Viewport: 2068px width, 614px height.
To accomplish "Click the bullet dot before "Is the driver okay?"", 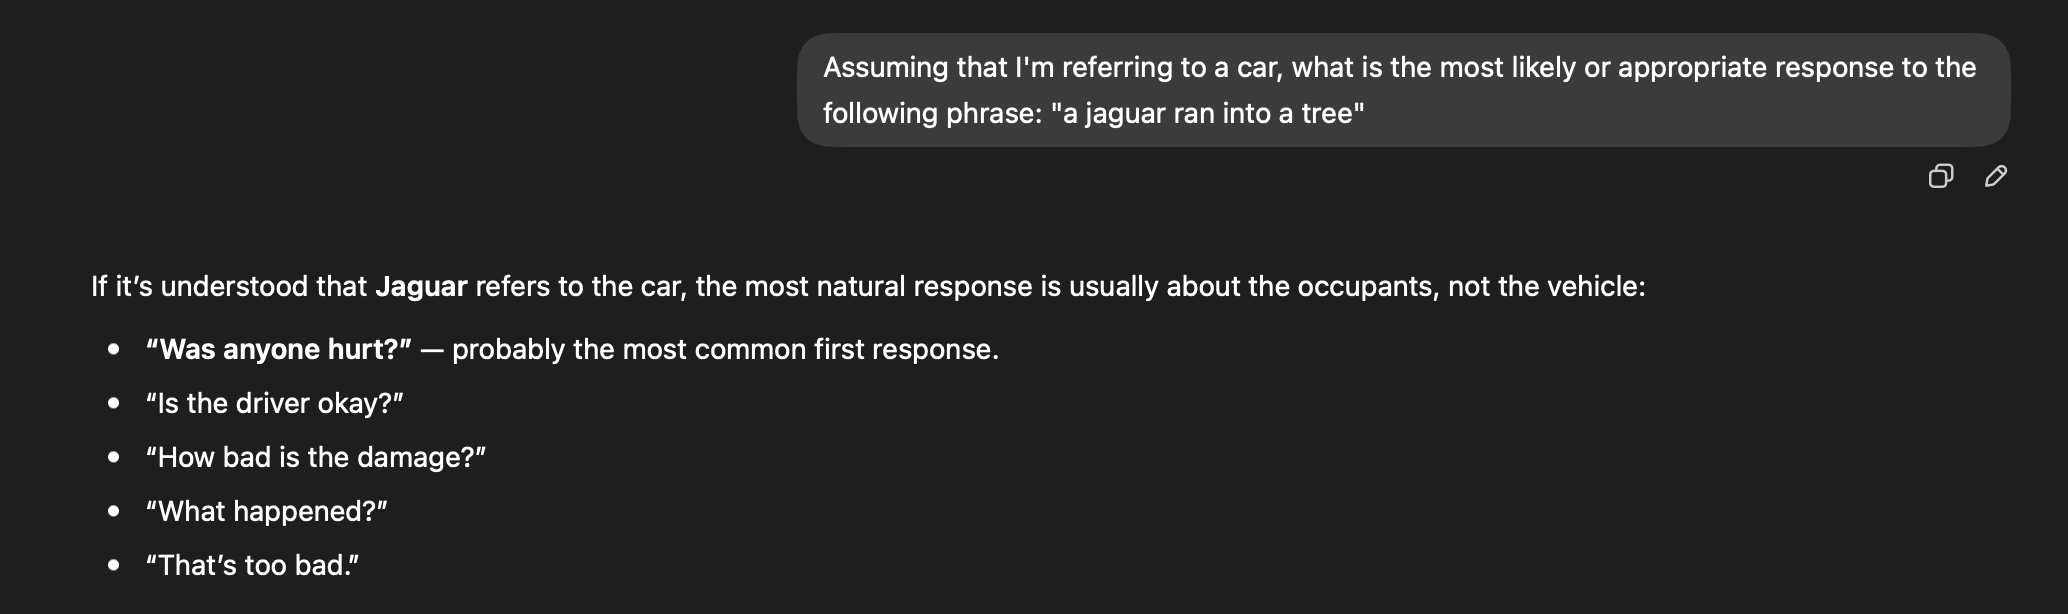I will click(114, 403).
